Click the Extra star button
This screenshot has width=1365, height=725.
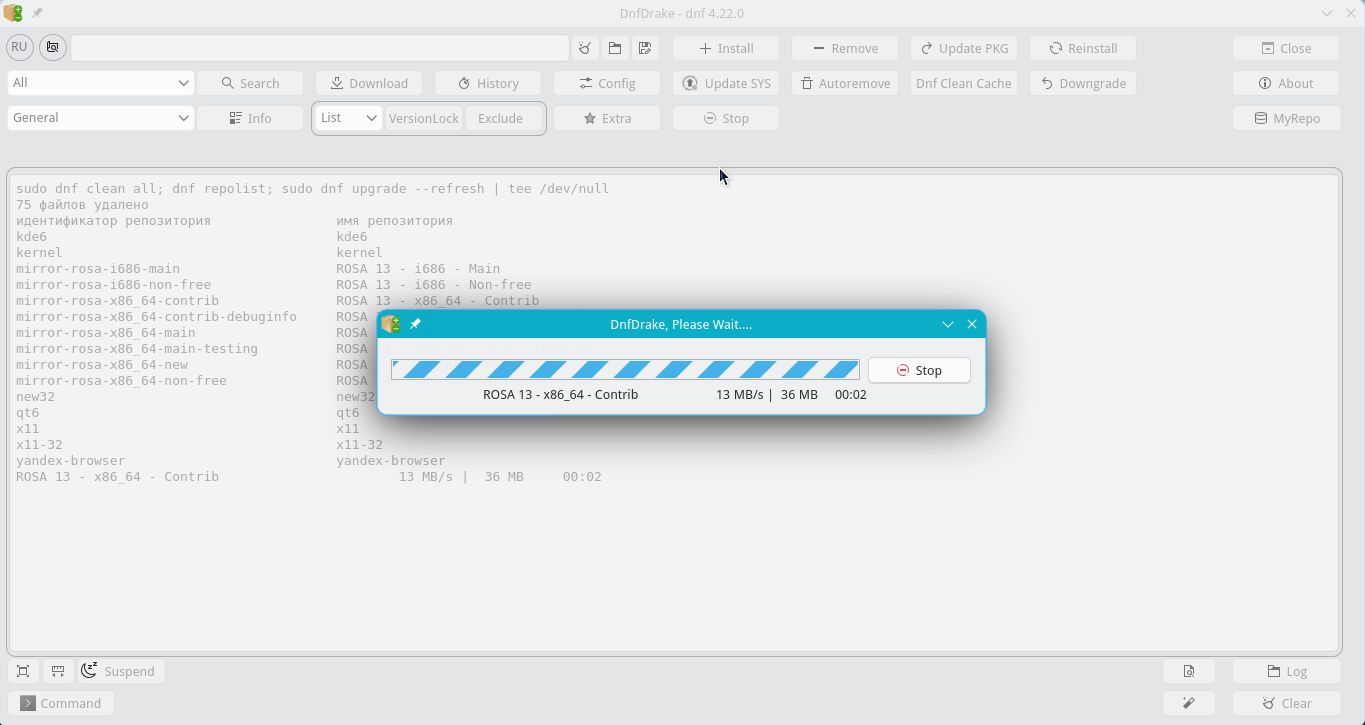(x=607, y=118)
